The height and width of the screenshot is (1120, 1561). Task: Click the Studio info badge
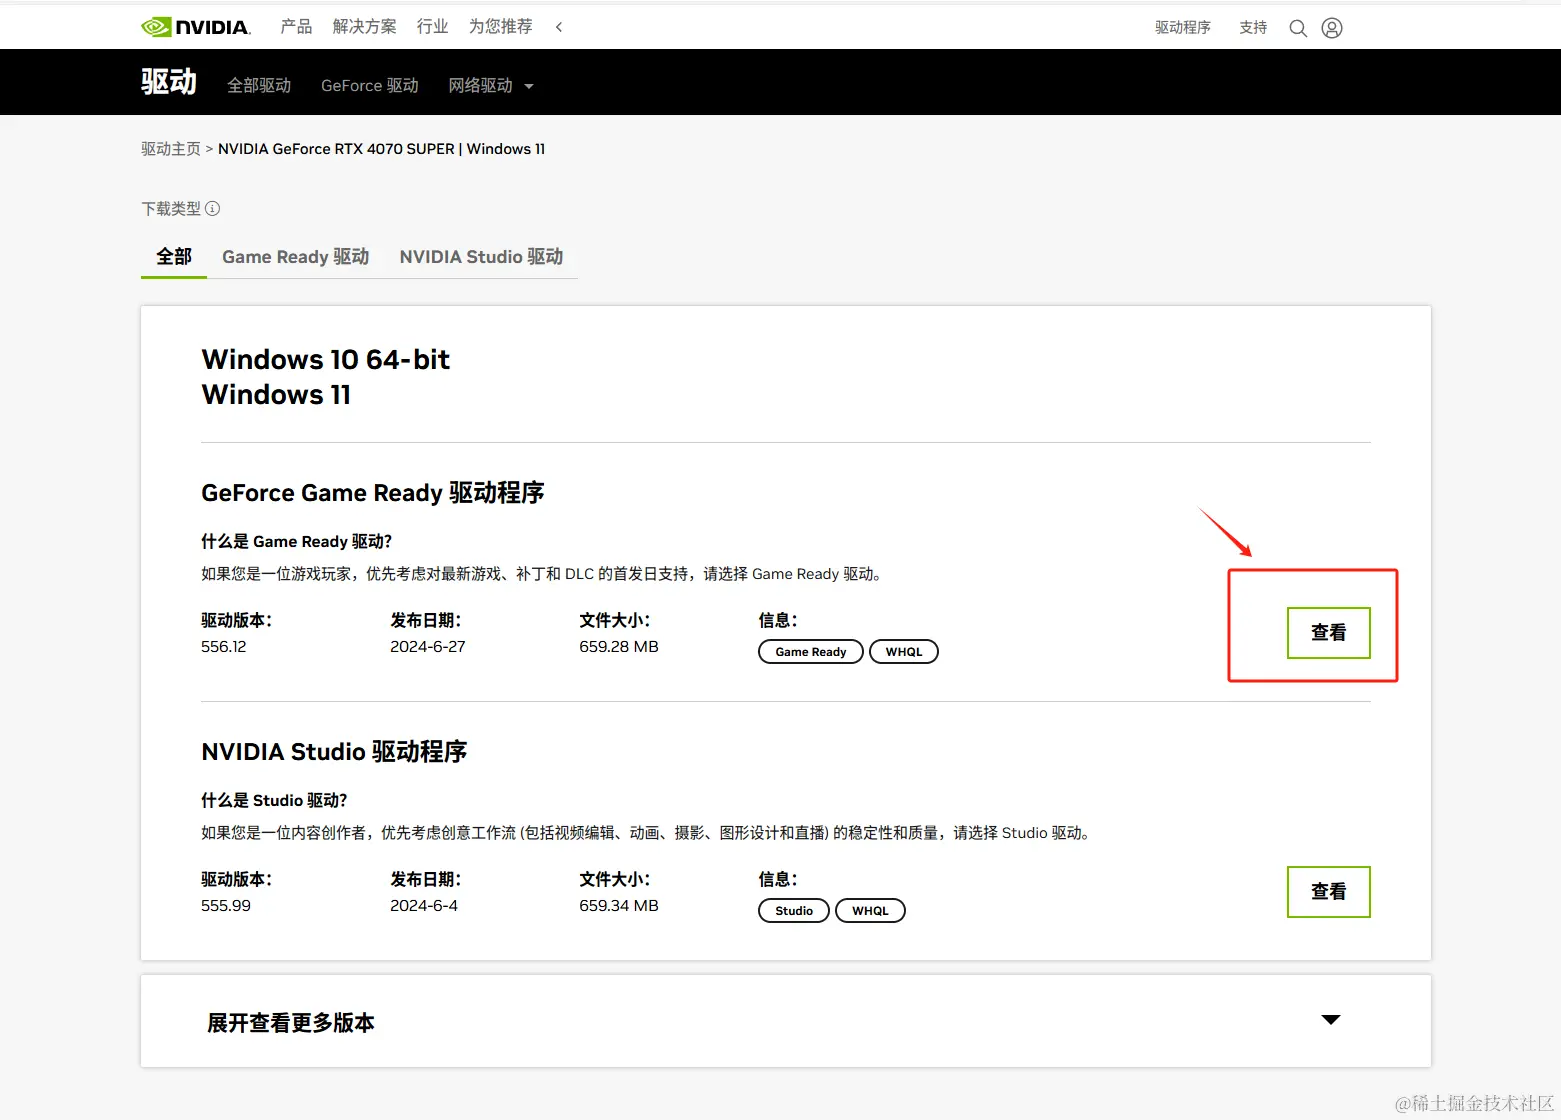(x=794, y=911)
